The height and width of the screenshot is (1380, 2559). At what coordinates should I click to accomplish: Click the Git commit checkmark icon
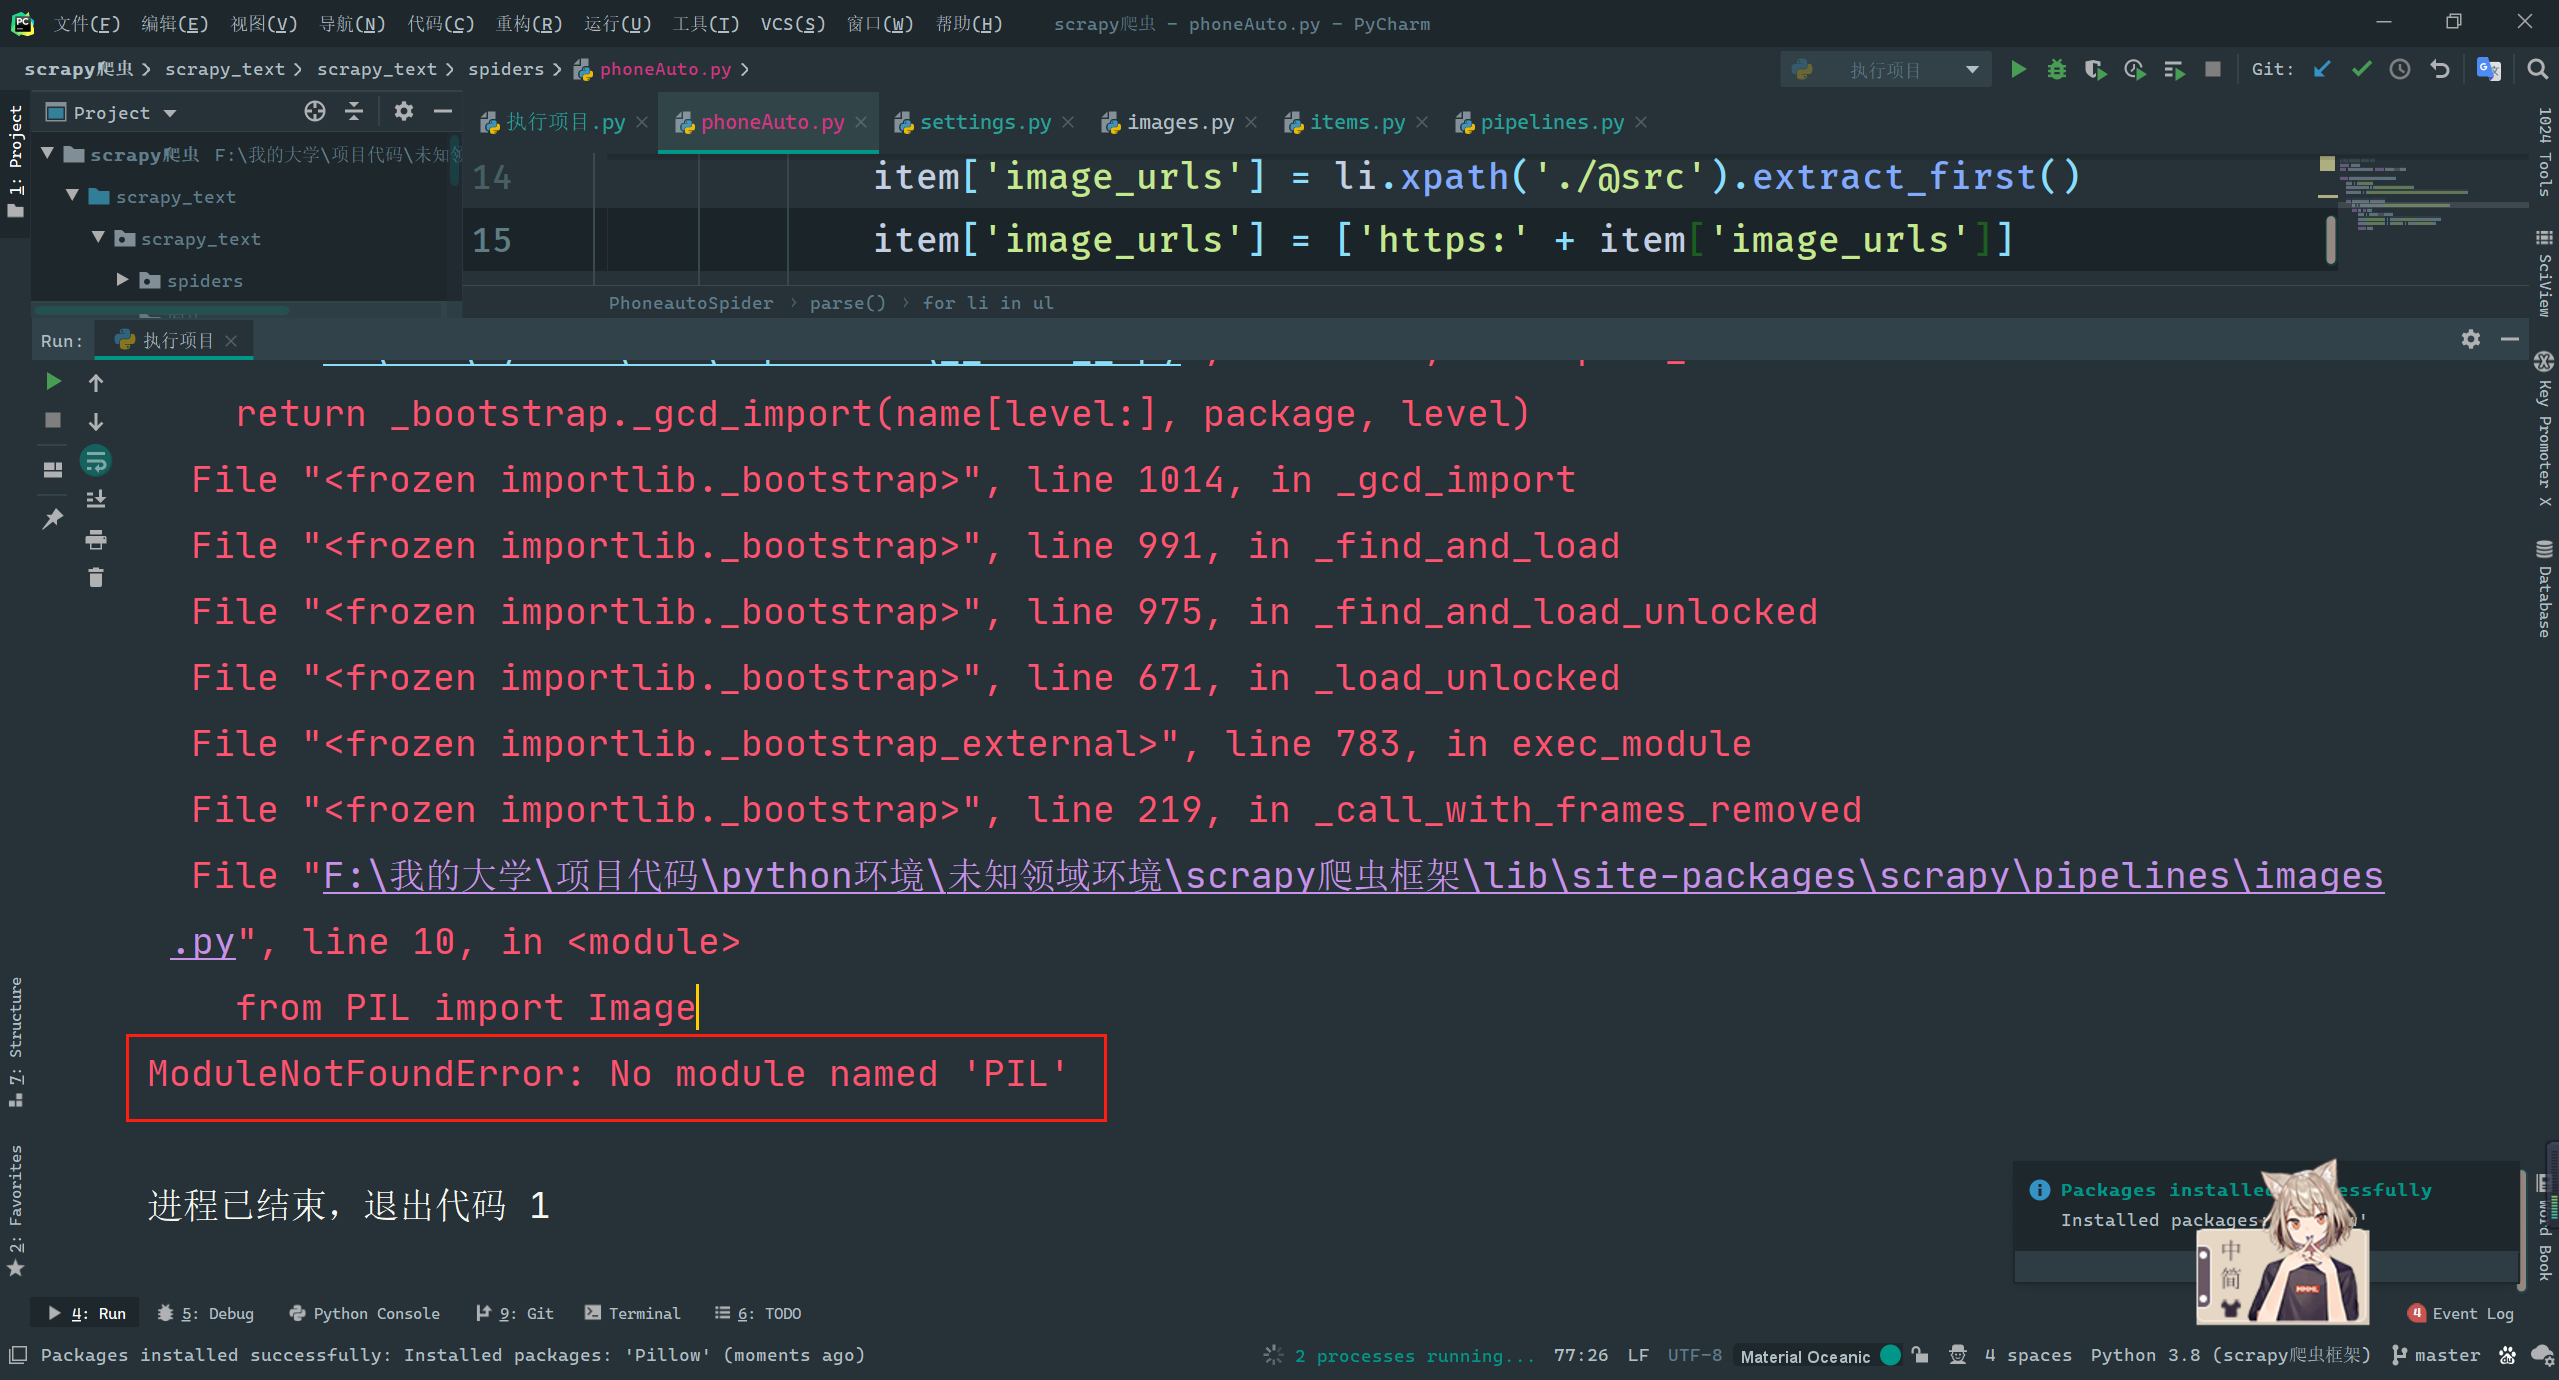pos(2361,69)
